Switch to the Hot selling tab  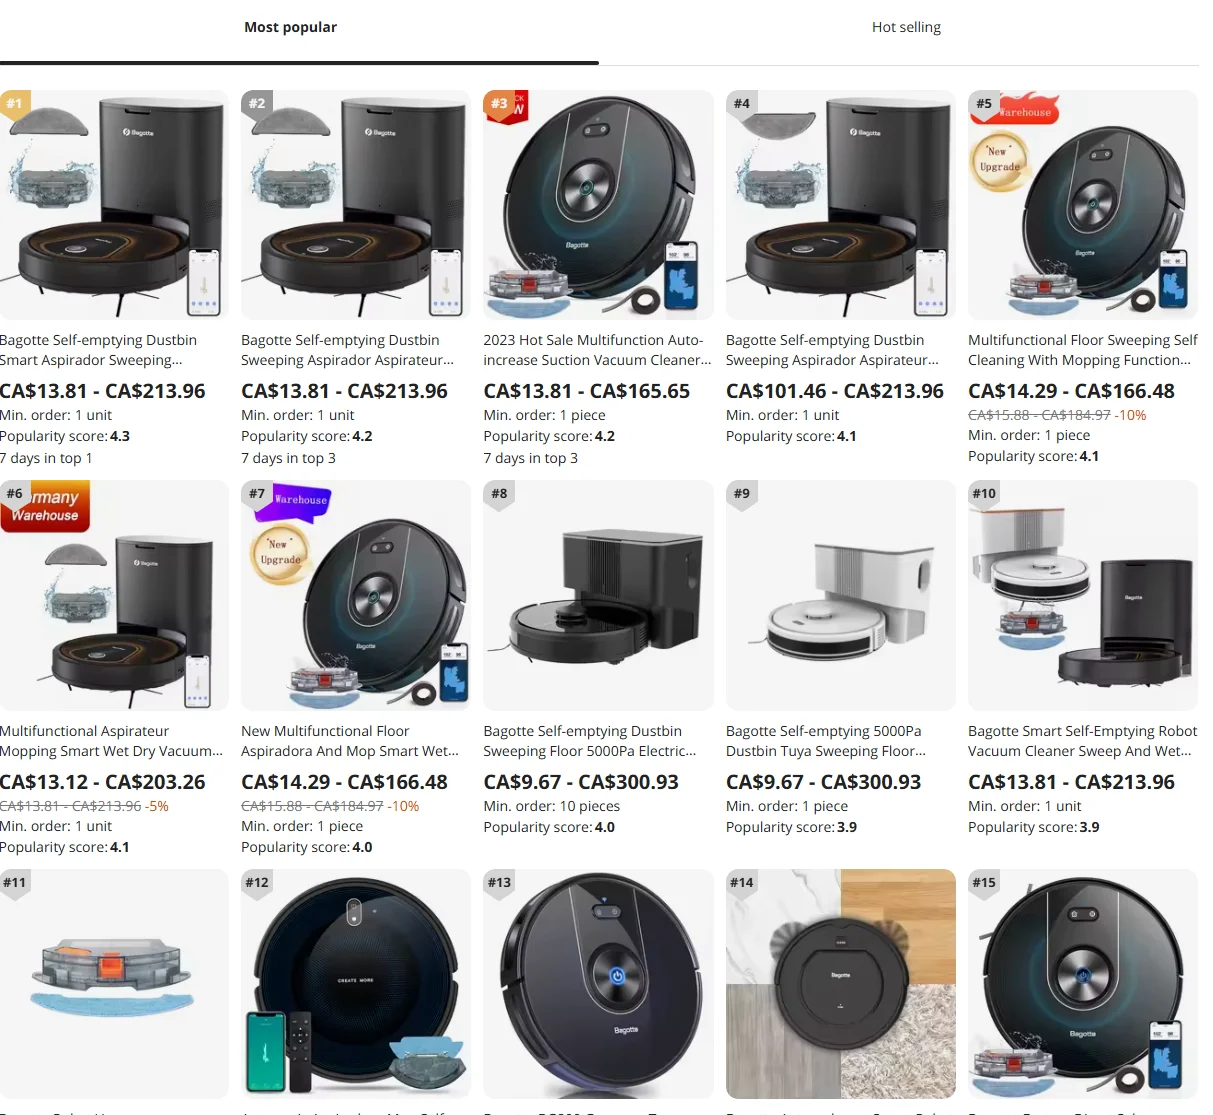[906, 27]
